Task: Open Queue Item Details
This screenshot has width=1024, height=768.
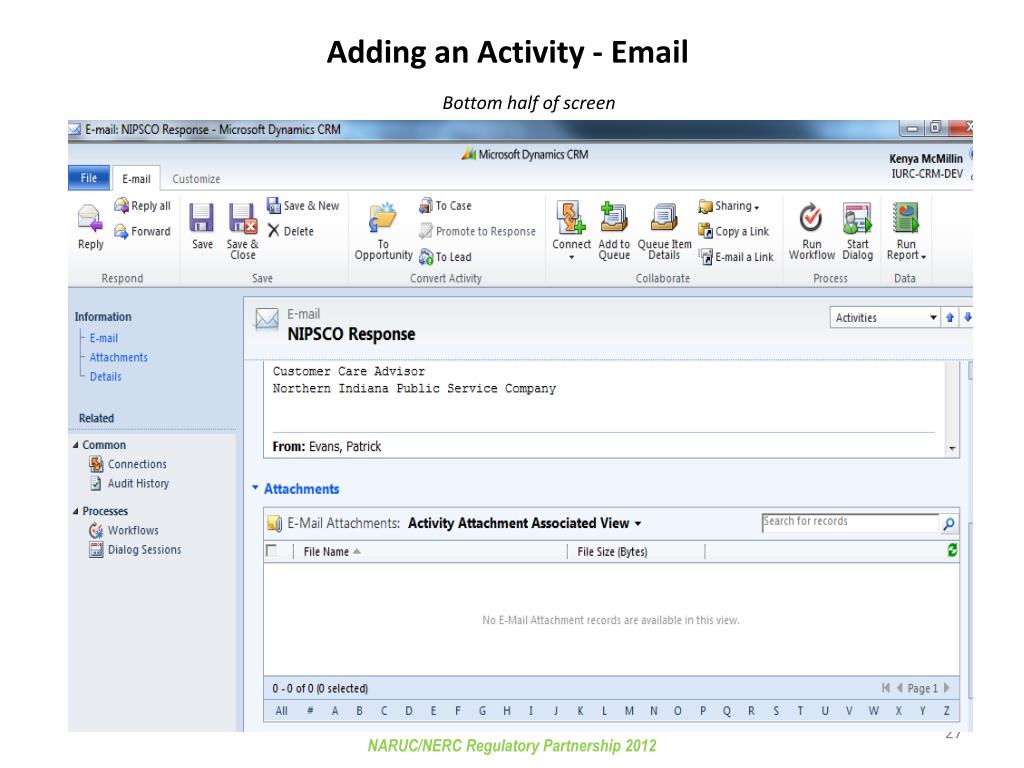Action: pos(664,231)
